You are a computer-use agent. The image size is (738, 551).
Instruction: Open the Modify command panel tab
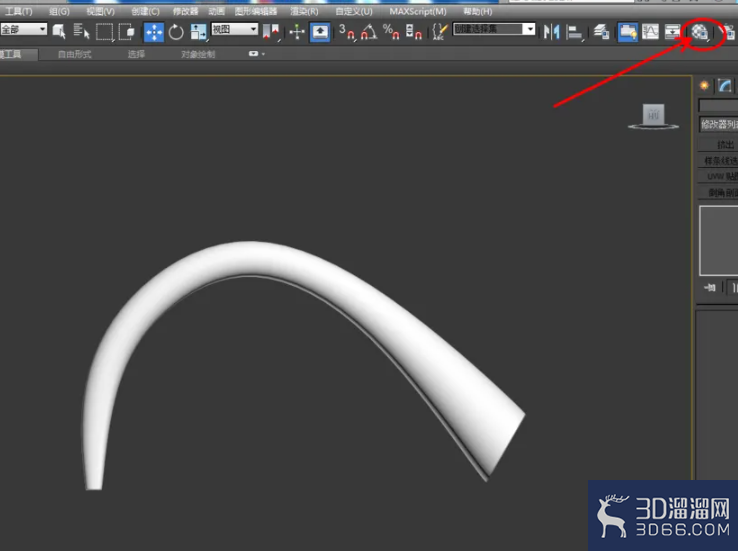(x=725, y=86)
